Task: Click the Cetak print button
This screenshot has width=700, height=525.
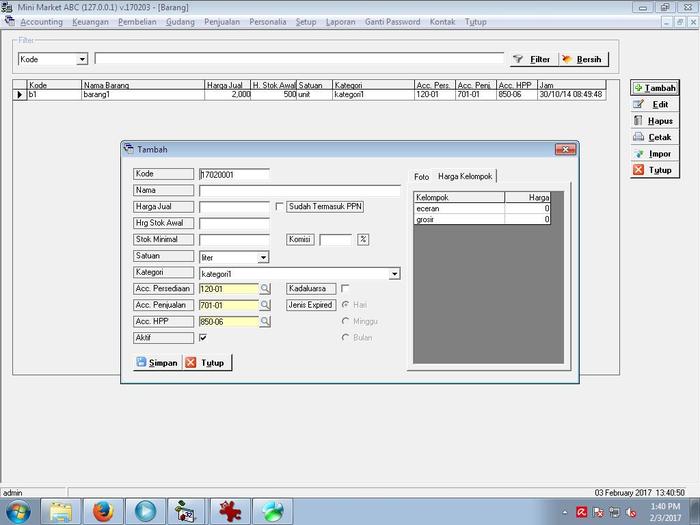Action: pyautogui.click(x=653, y=137)
